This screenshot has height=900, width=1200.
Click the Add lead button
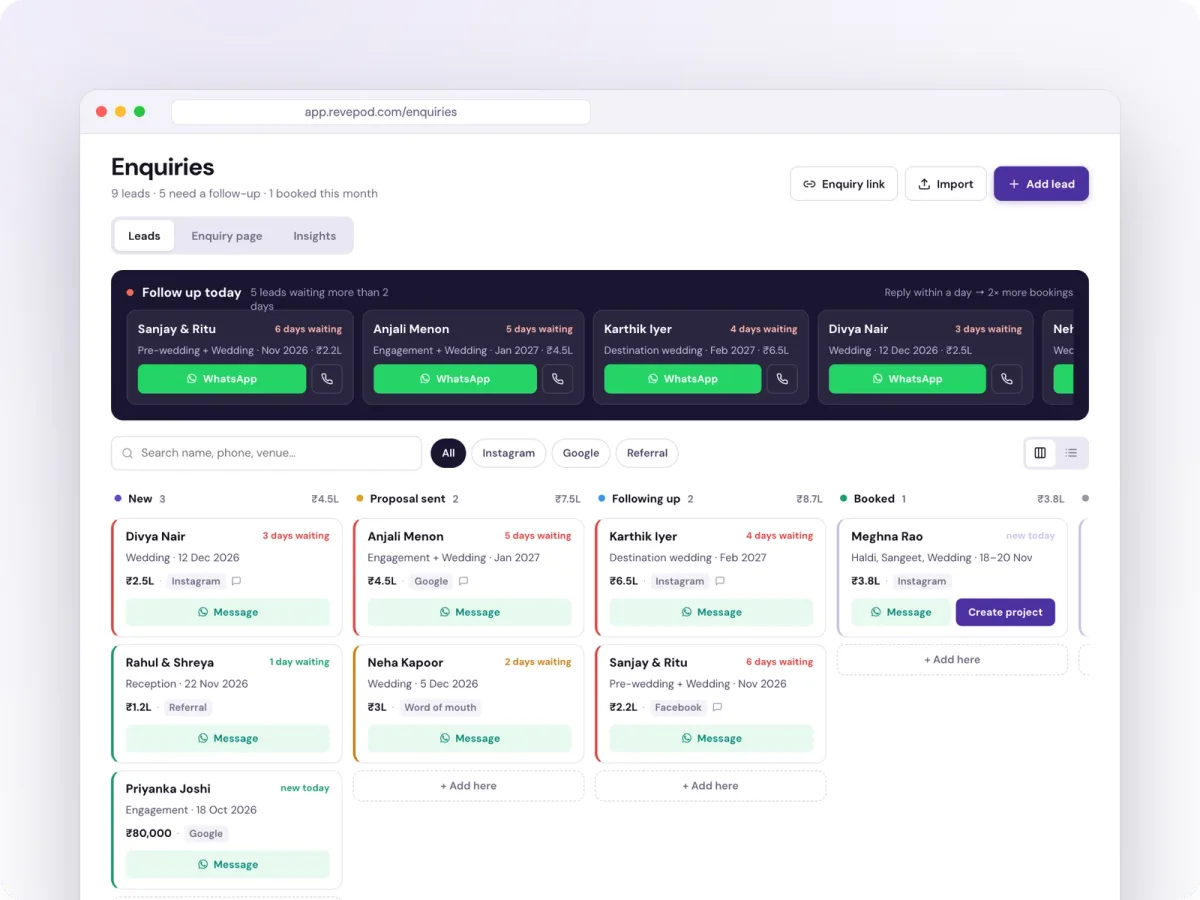[x=1041, y=184]
